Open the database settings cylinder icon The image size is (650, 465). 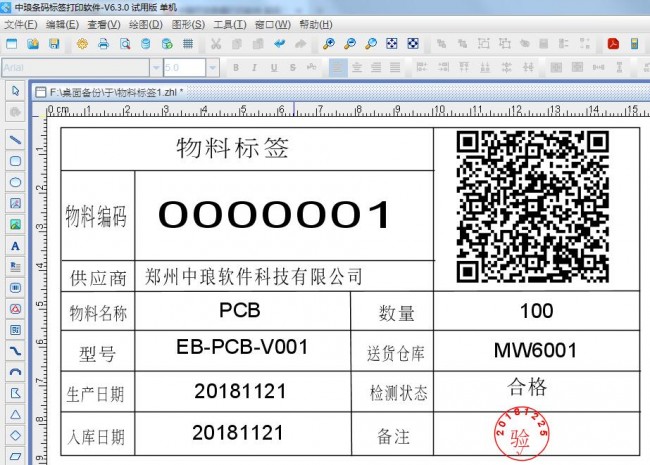(146, 44)
